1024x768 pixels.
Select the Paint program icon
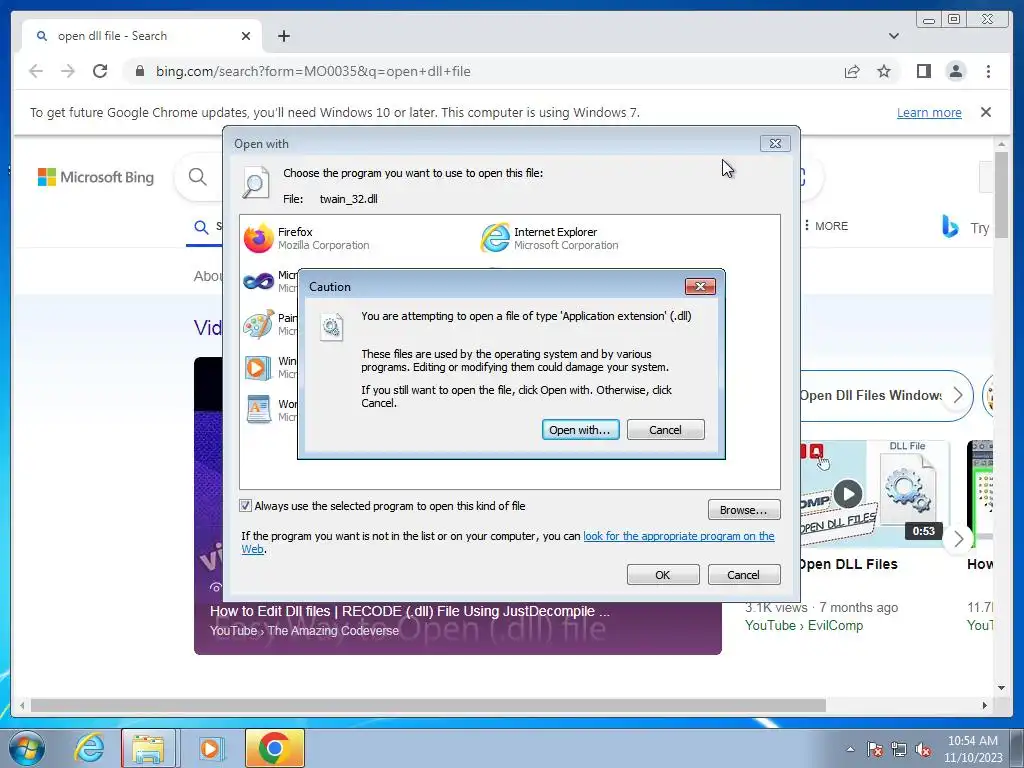pos(259,325)
